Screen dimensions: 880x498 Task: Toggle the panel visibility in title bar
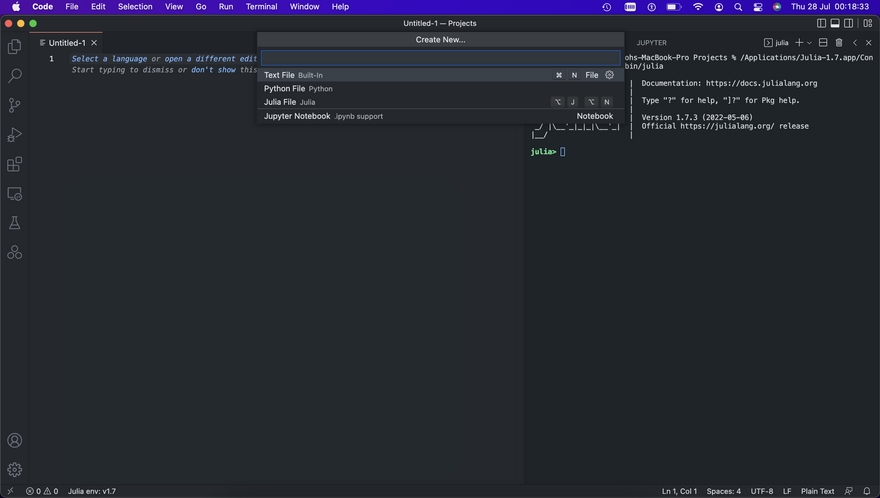(x=835, y=23)
